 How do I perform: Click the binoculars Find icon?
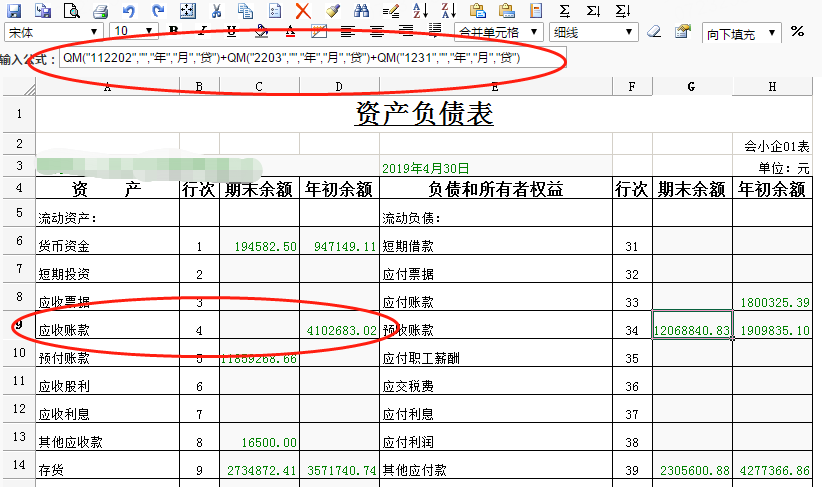[361, 10]
